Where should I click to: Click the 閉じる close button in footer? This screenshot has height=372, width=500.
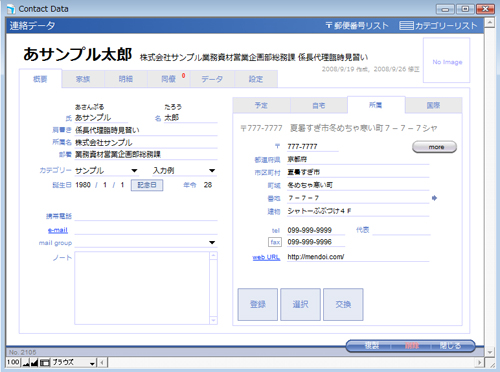(451, 346)
